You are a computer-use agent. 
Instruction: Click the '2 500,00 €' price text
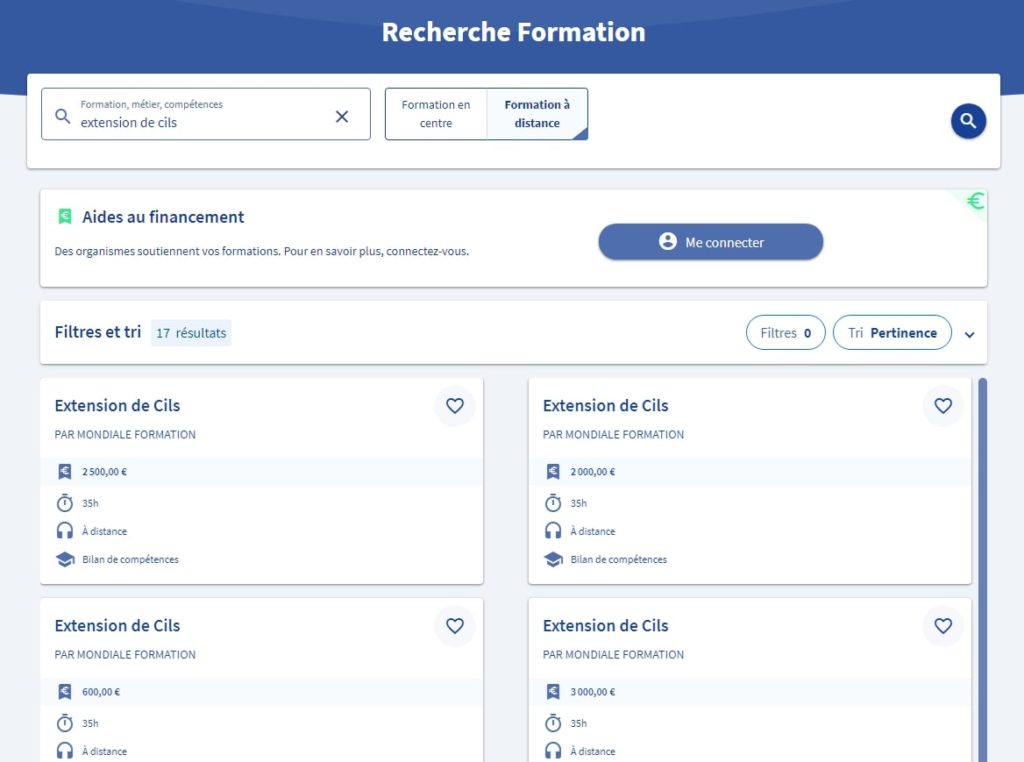(x=104, y=471)
